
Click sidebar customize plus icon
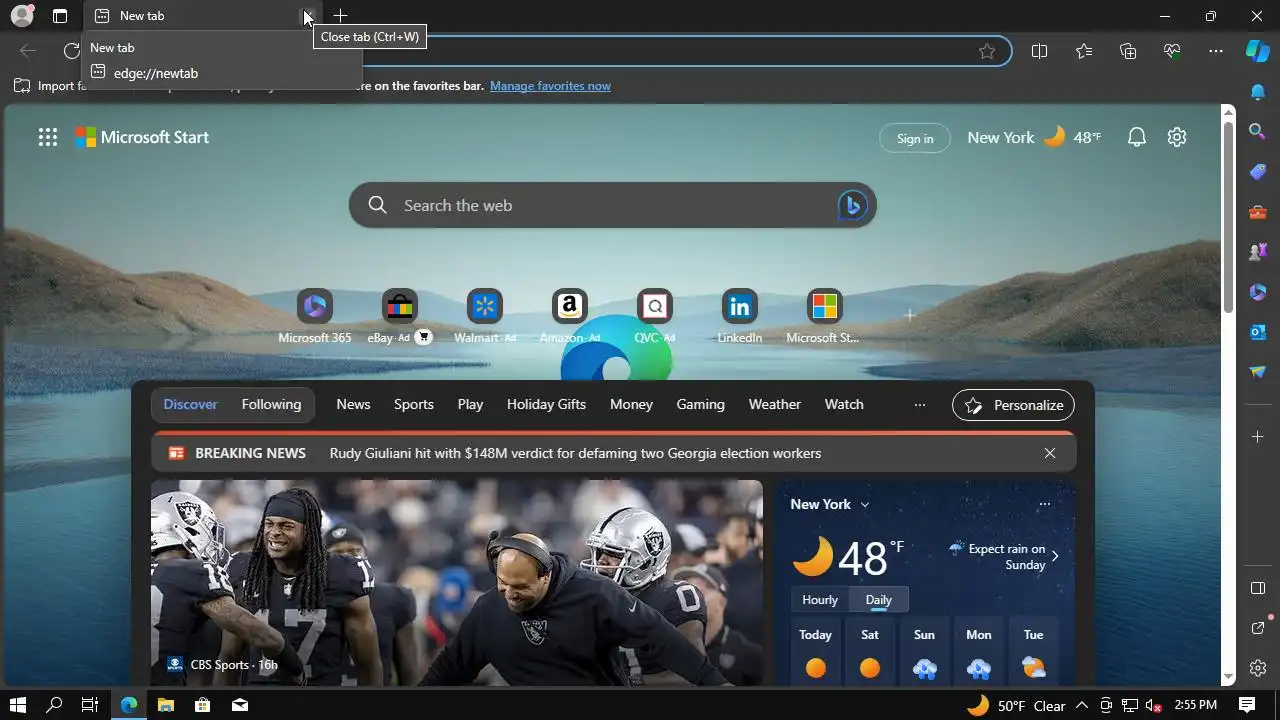point(1258,437)
